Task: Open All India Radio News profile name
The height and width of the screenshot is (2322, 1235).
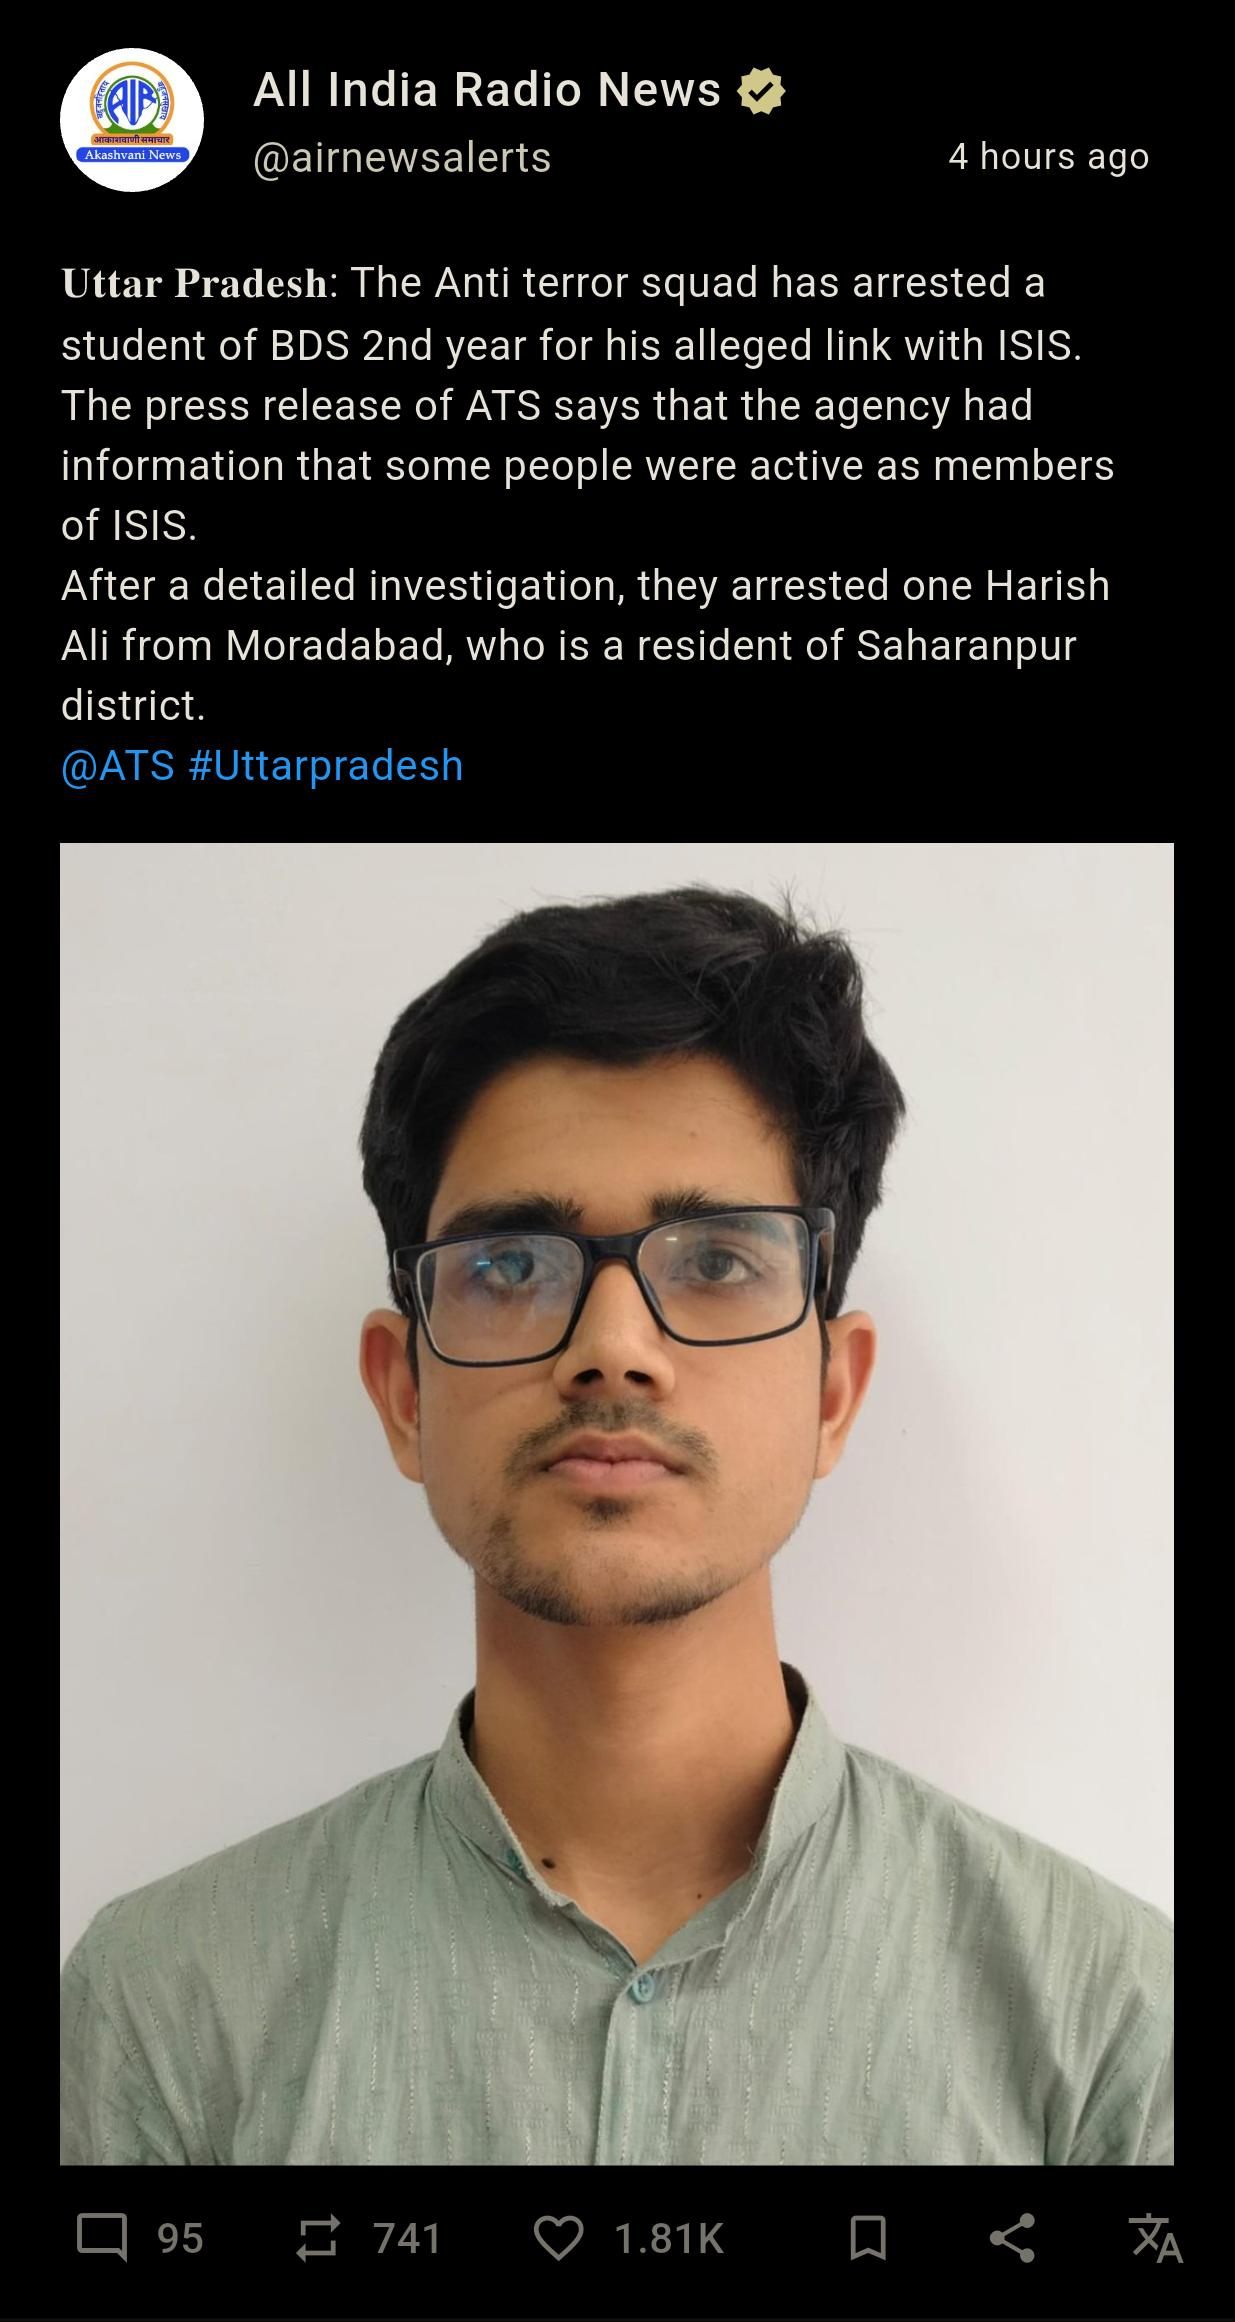Action: (487, 90)
